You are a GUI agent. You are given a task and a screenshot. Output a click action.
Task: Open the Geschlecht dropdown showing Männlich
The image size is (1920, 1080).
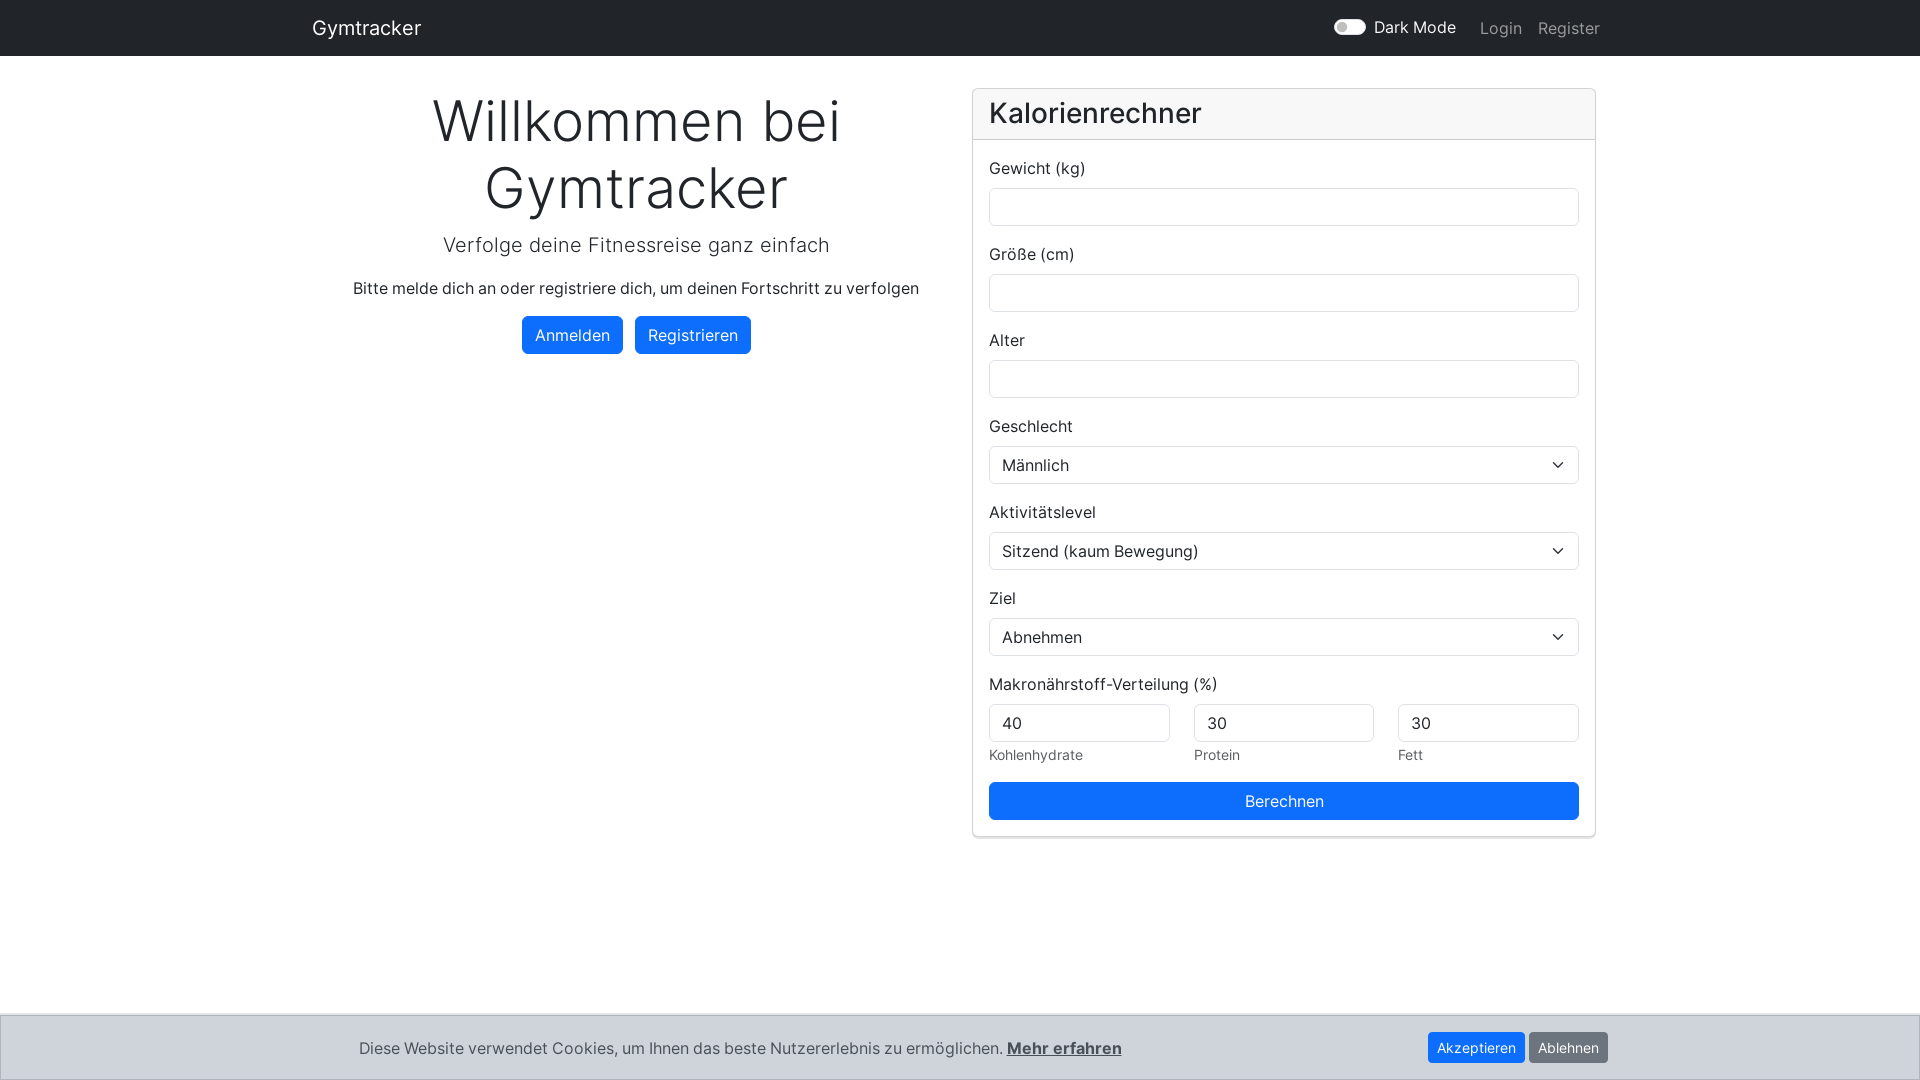tap(1284, 465)
